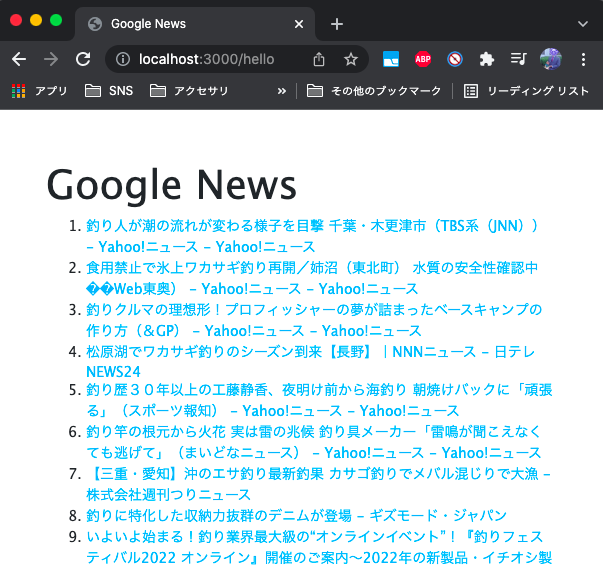The width and height of the screenshot is (603, 567).
Task: Open article 1 about 木更津市 tide change
Action: click(313, 236)
